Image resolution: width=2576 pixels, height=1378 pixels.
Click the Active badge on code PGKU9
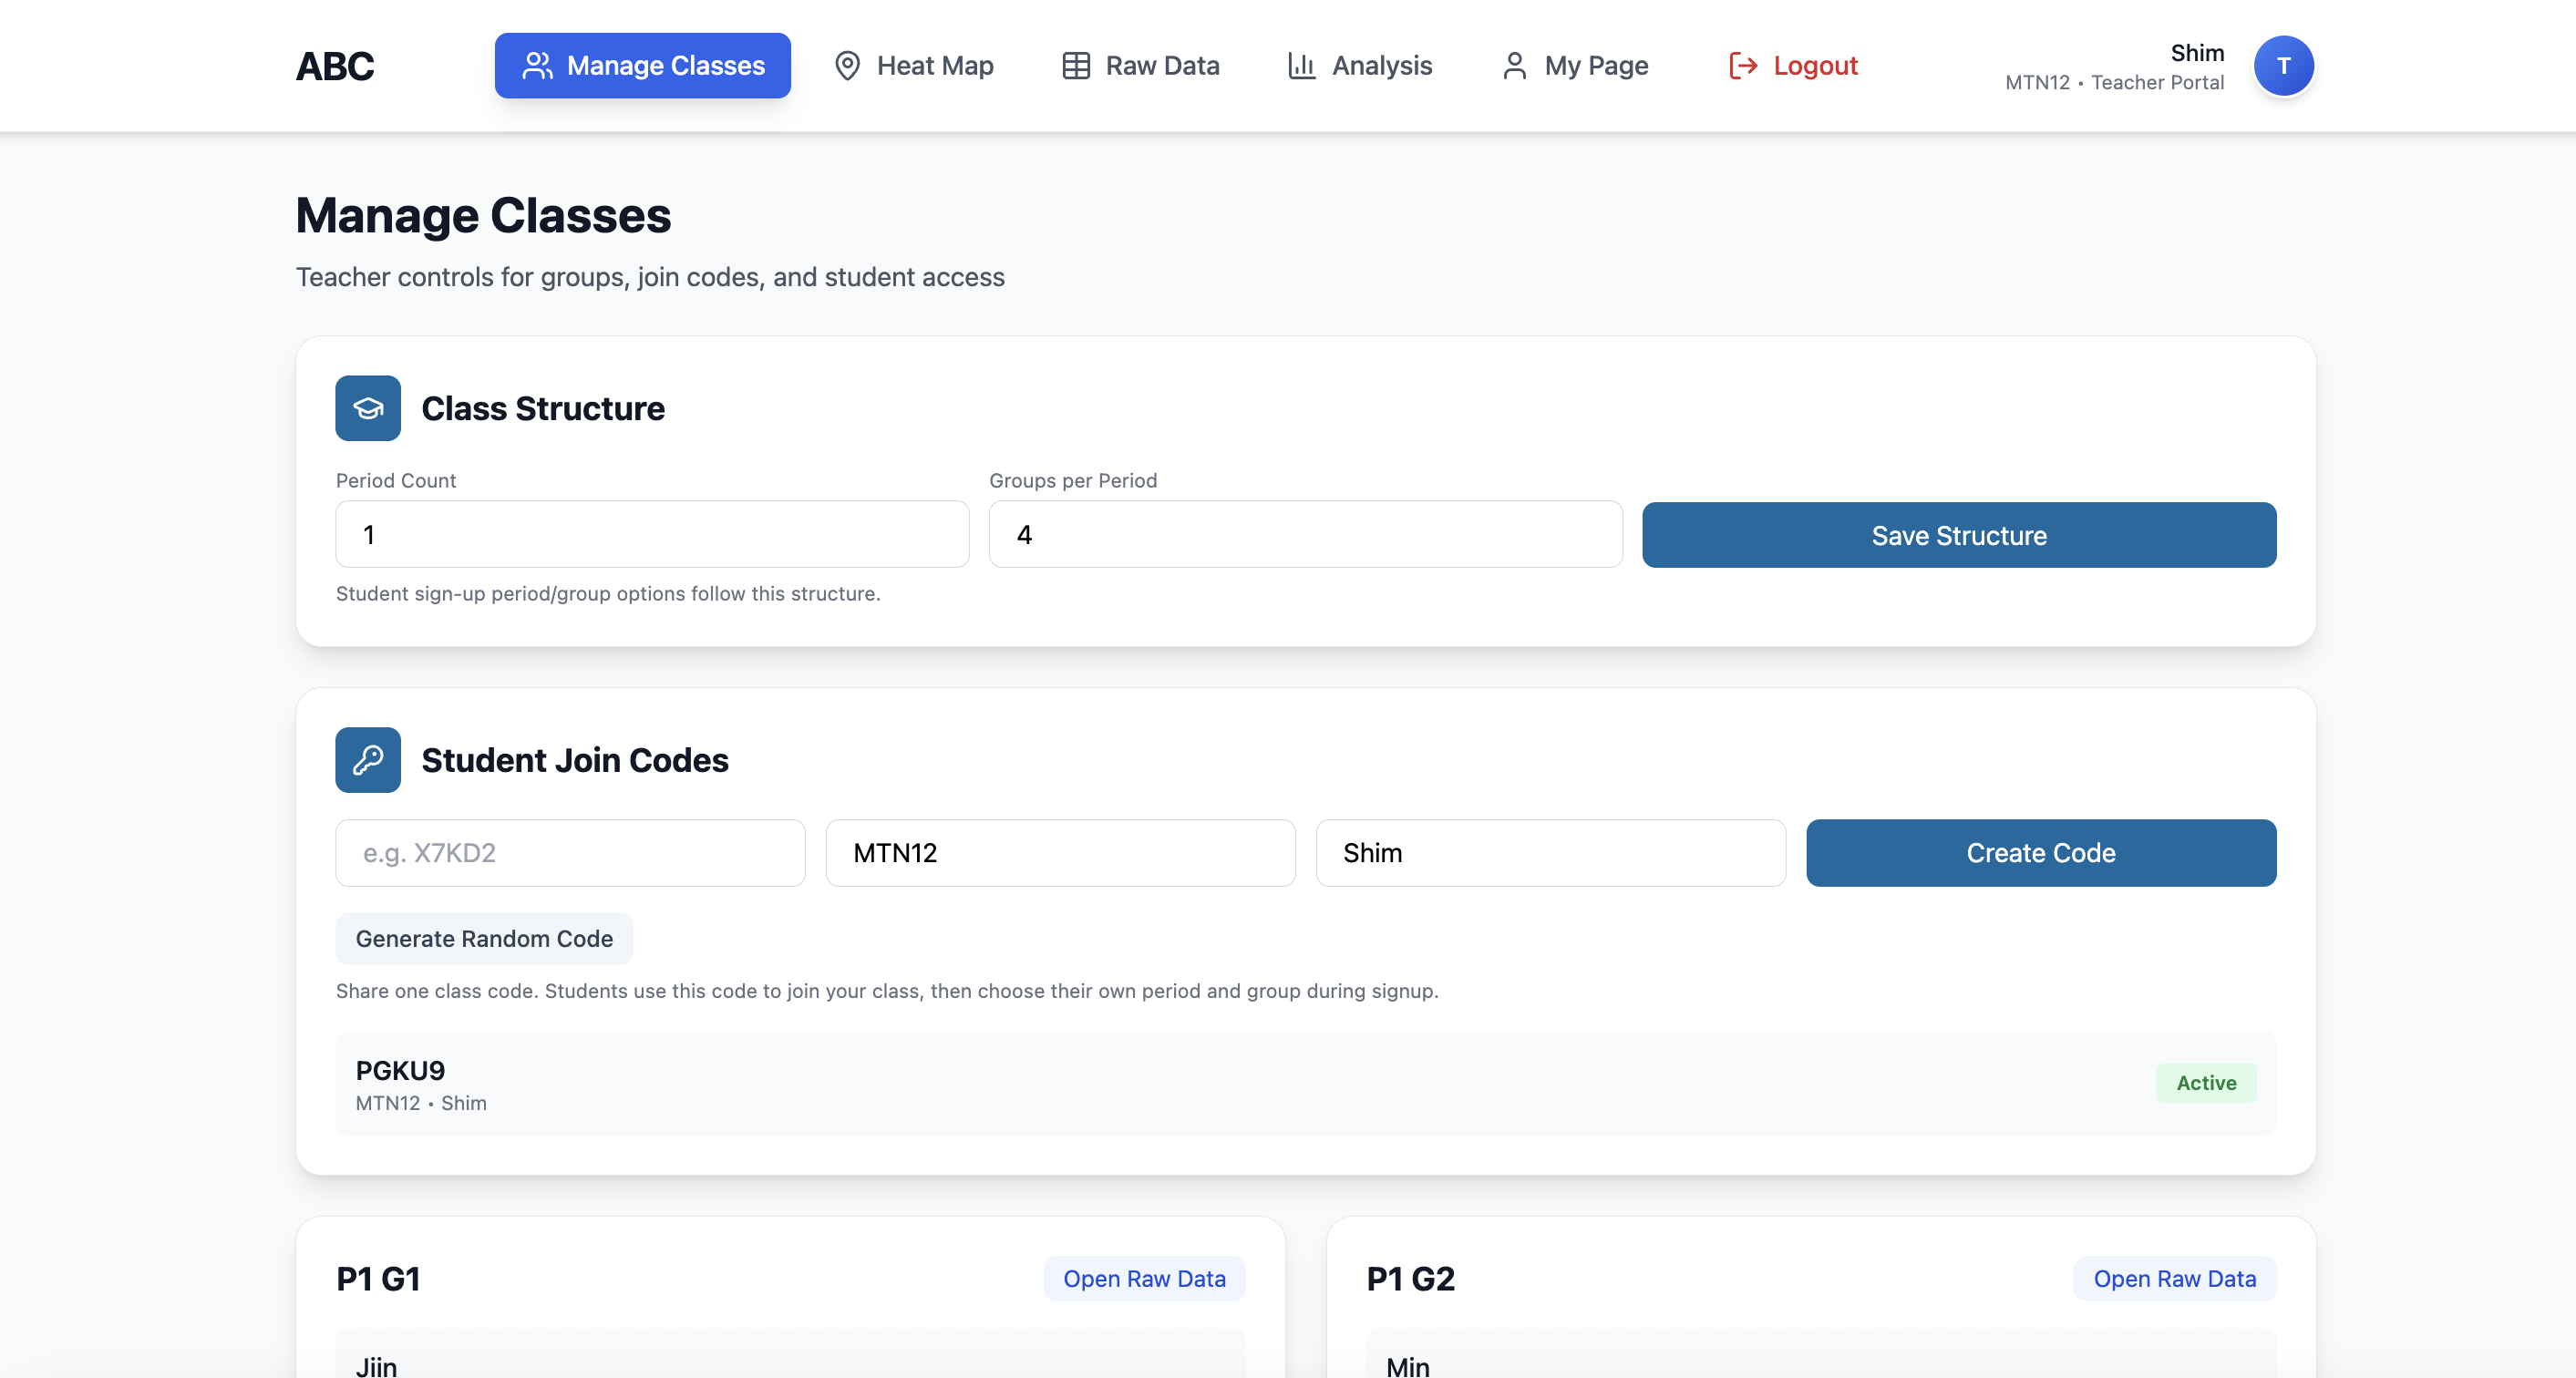pyautogui.click(x=2207, y=1083)
